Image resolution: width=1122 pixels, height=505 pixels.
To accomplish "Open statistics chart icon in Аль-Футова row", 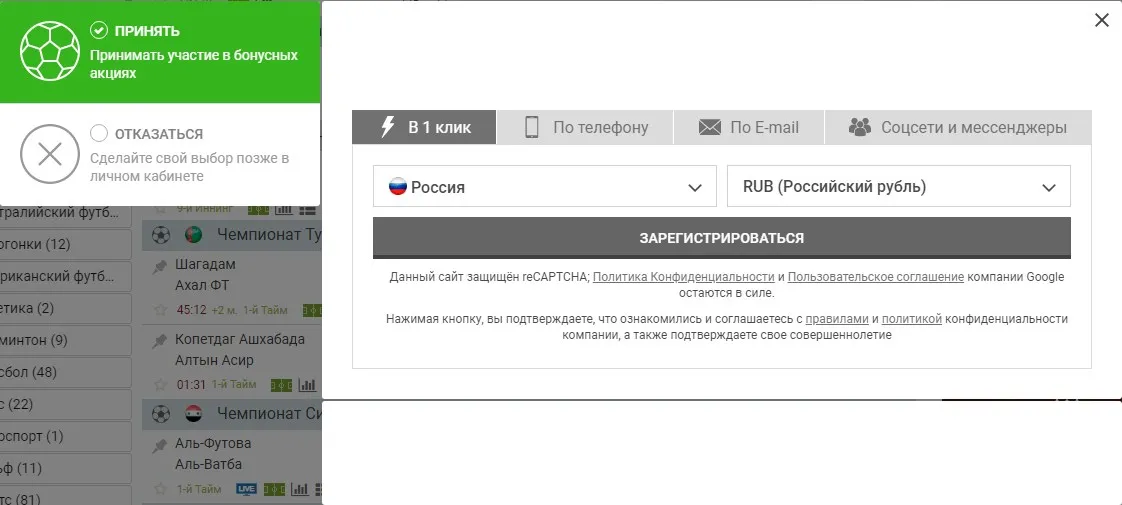I will pos(300,490).
